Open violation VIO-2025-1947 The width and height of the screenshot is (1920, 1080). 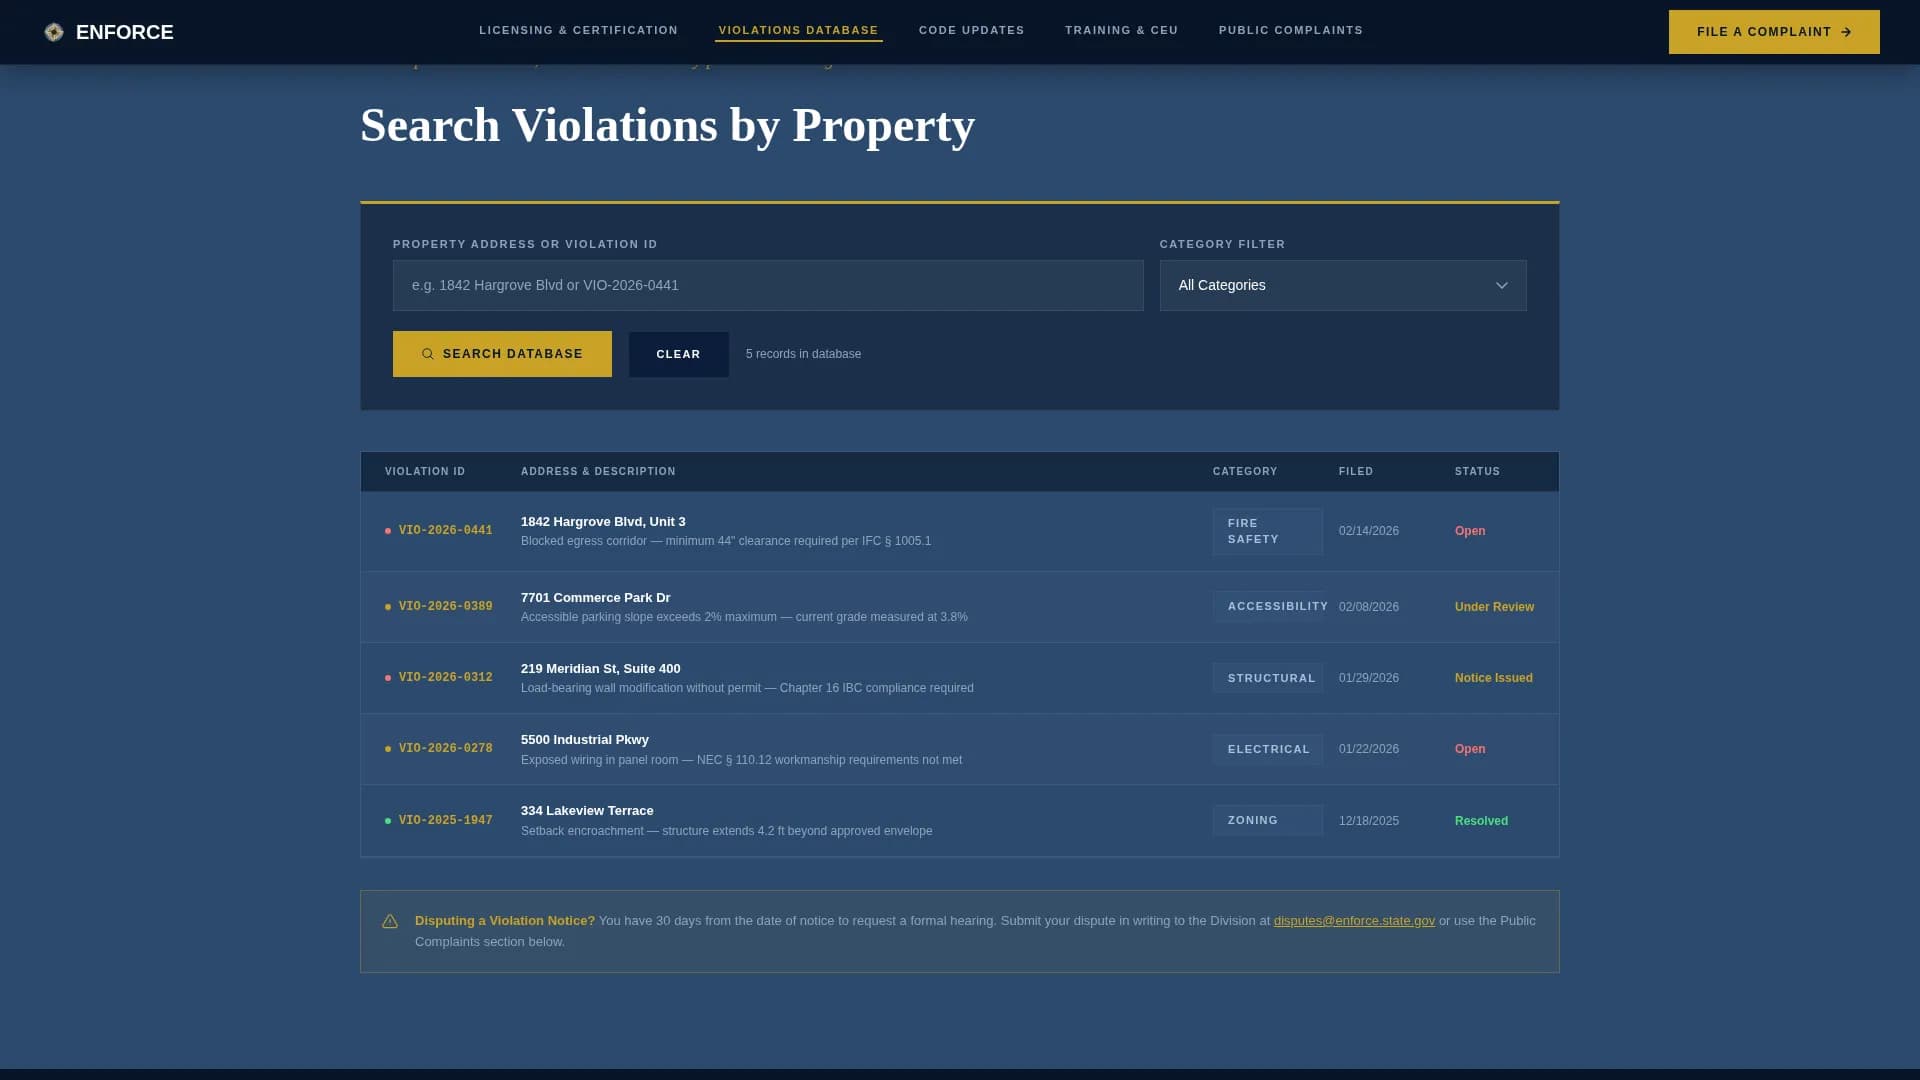pos(445,821)
